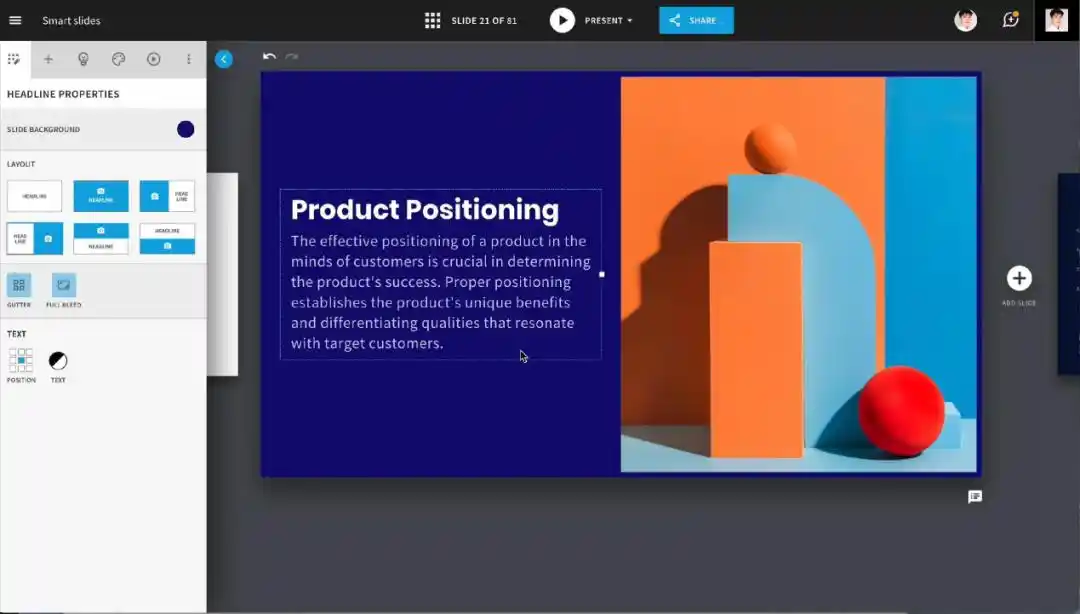Open the slide grid overview

(x=433, y=21)
